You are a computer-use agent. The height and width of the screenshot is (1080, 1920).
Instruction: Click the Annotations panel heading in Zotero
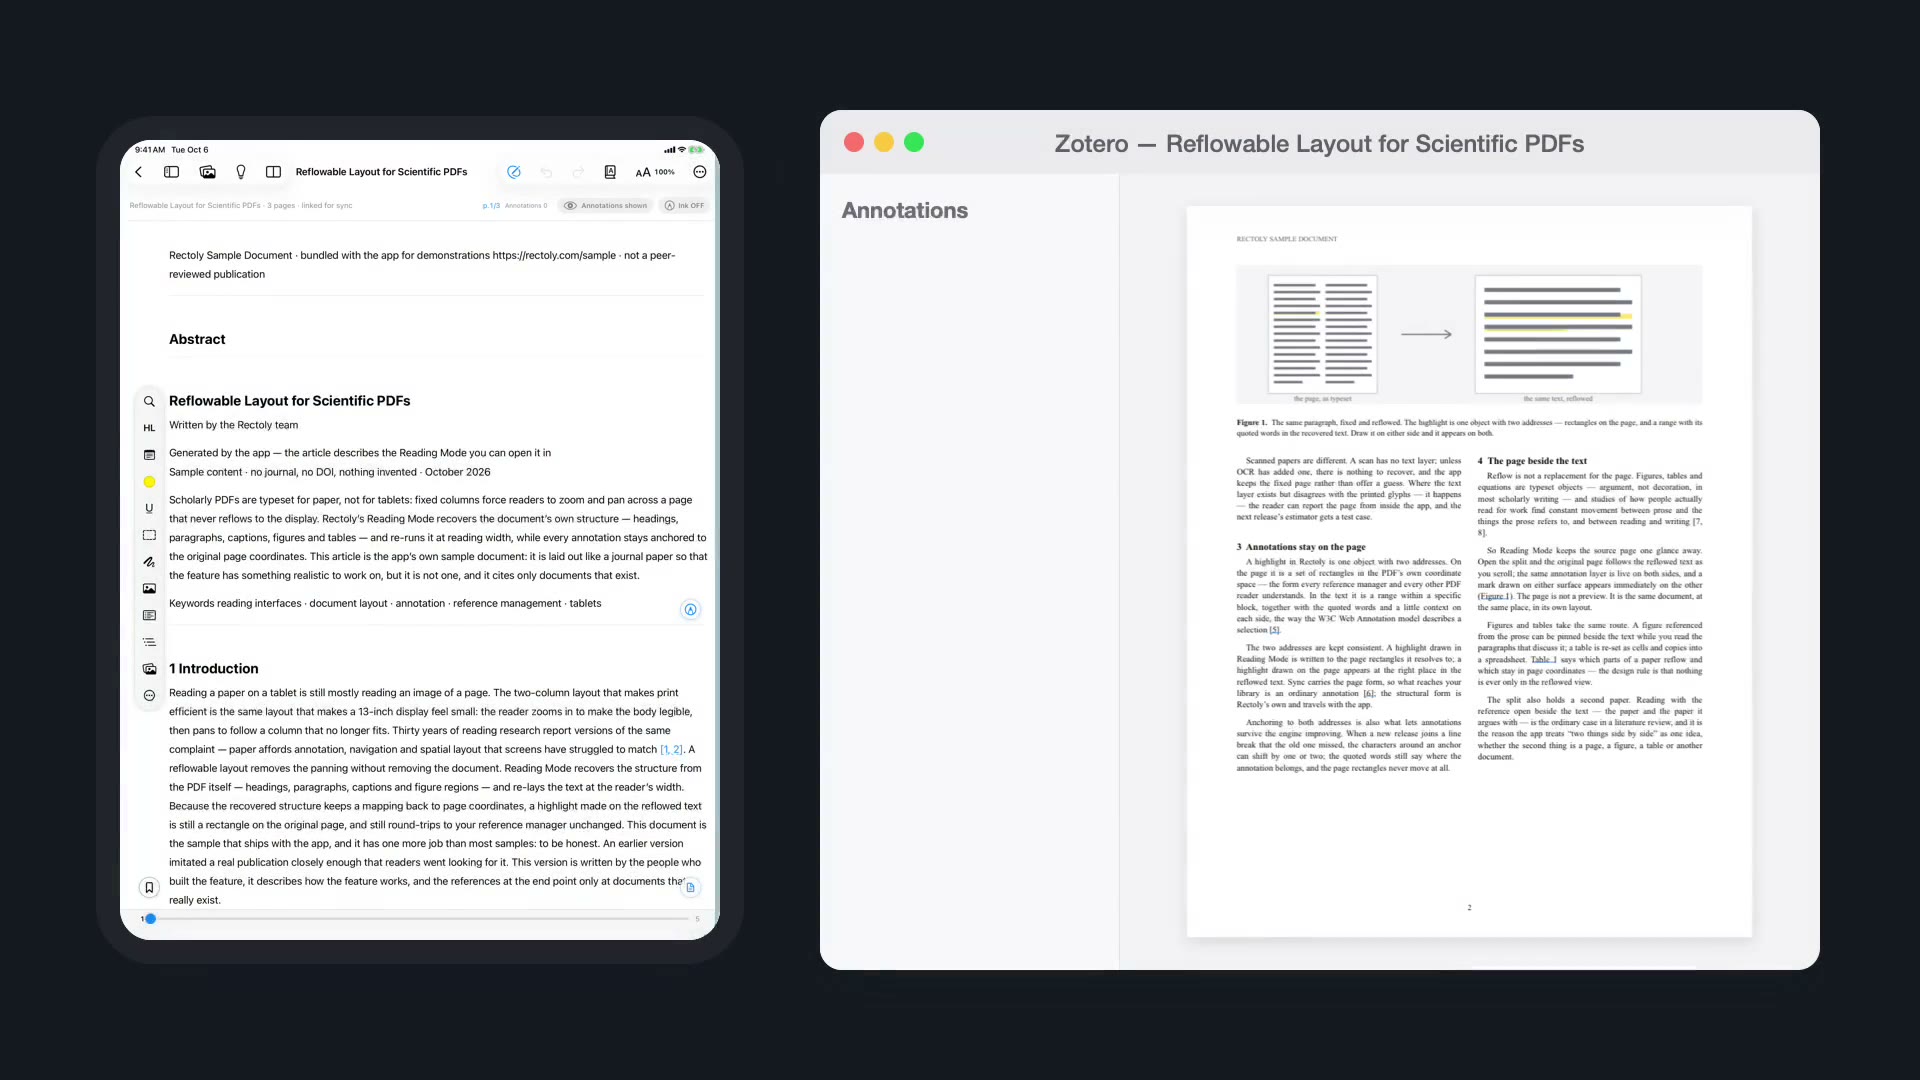tap(904, 210)
